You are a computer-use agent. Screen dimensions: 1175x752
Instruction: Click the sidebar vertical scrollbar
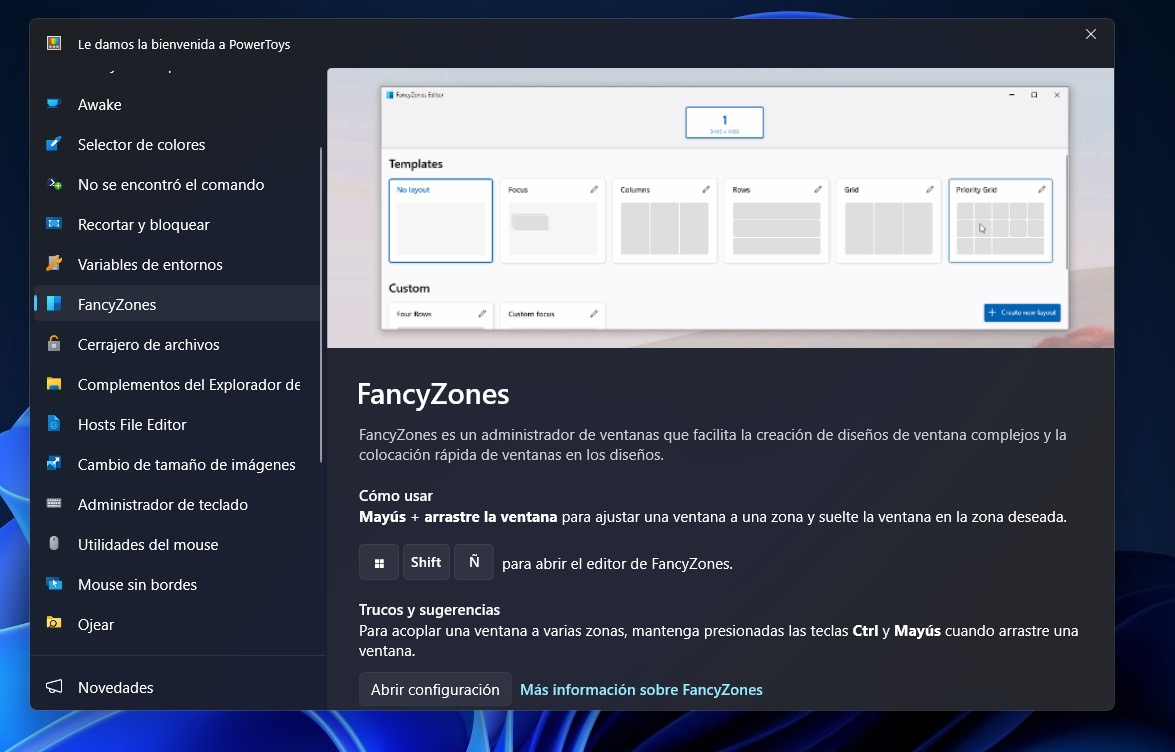(x=321, y=304)
